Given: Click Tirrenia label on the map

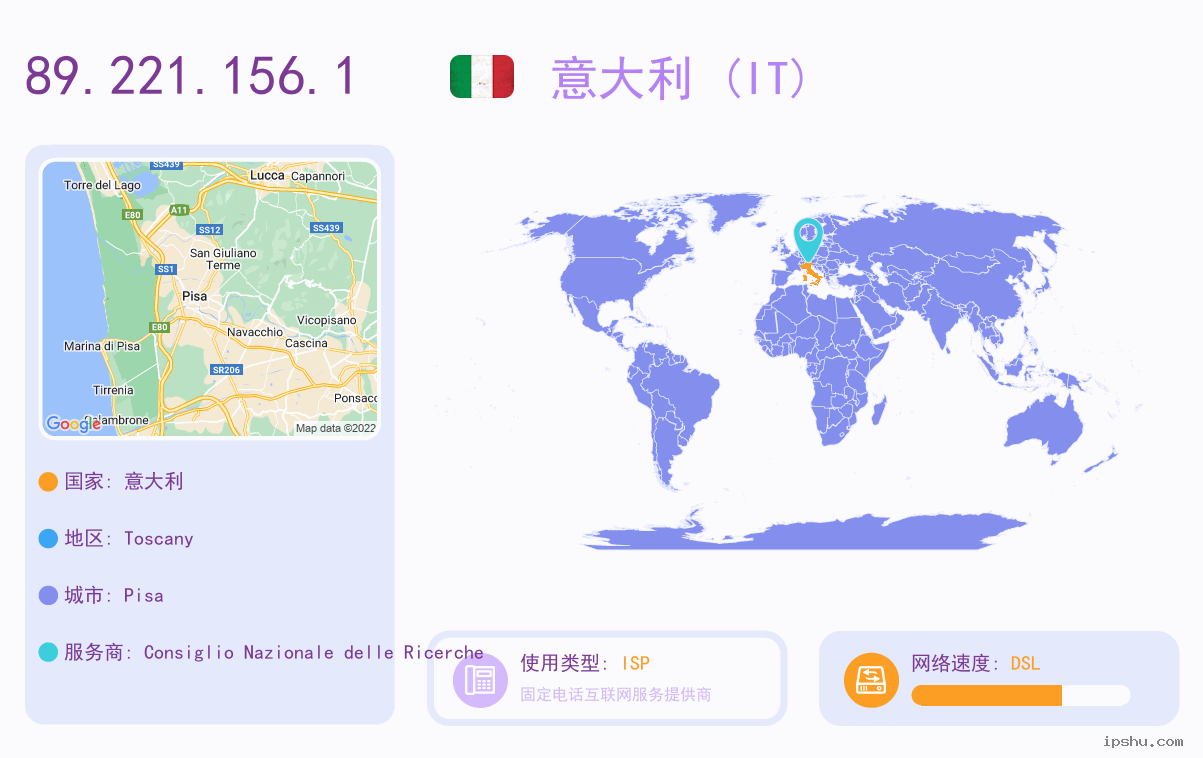Looking at the screenshot, I should (113, 390).
